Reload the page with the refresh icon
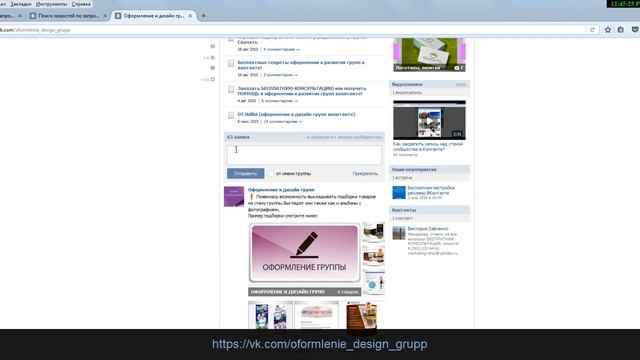This screenshot has height=360, width=640. point(592,30)
